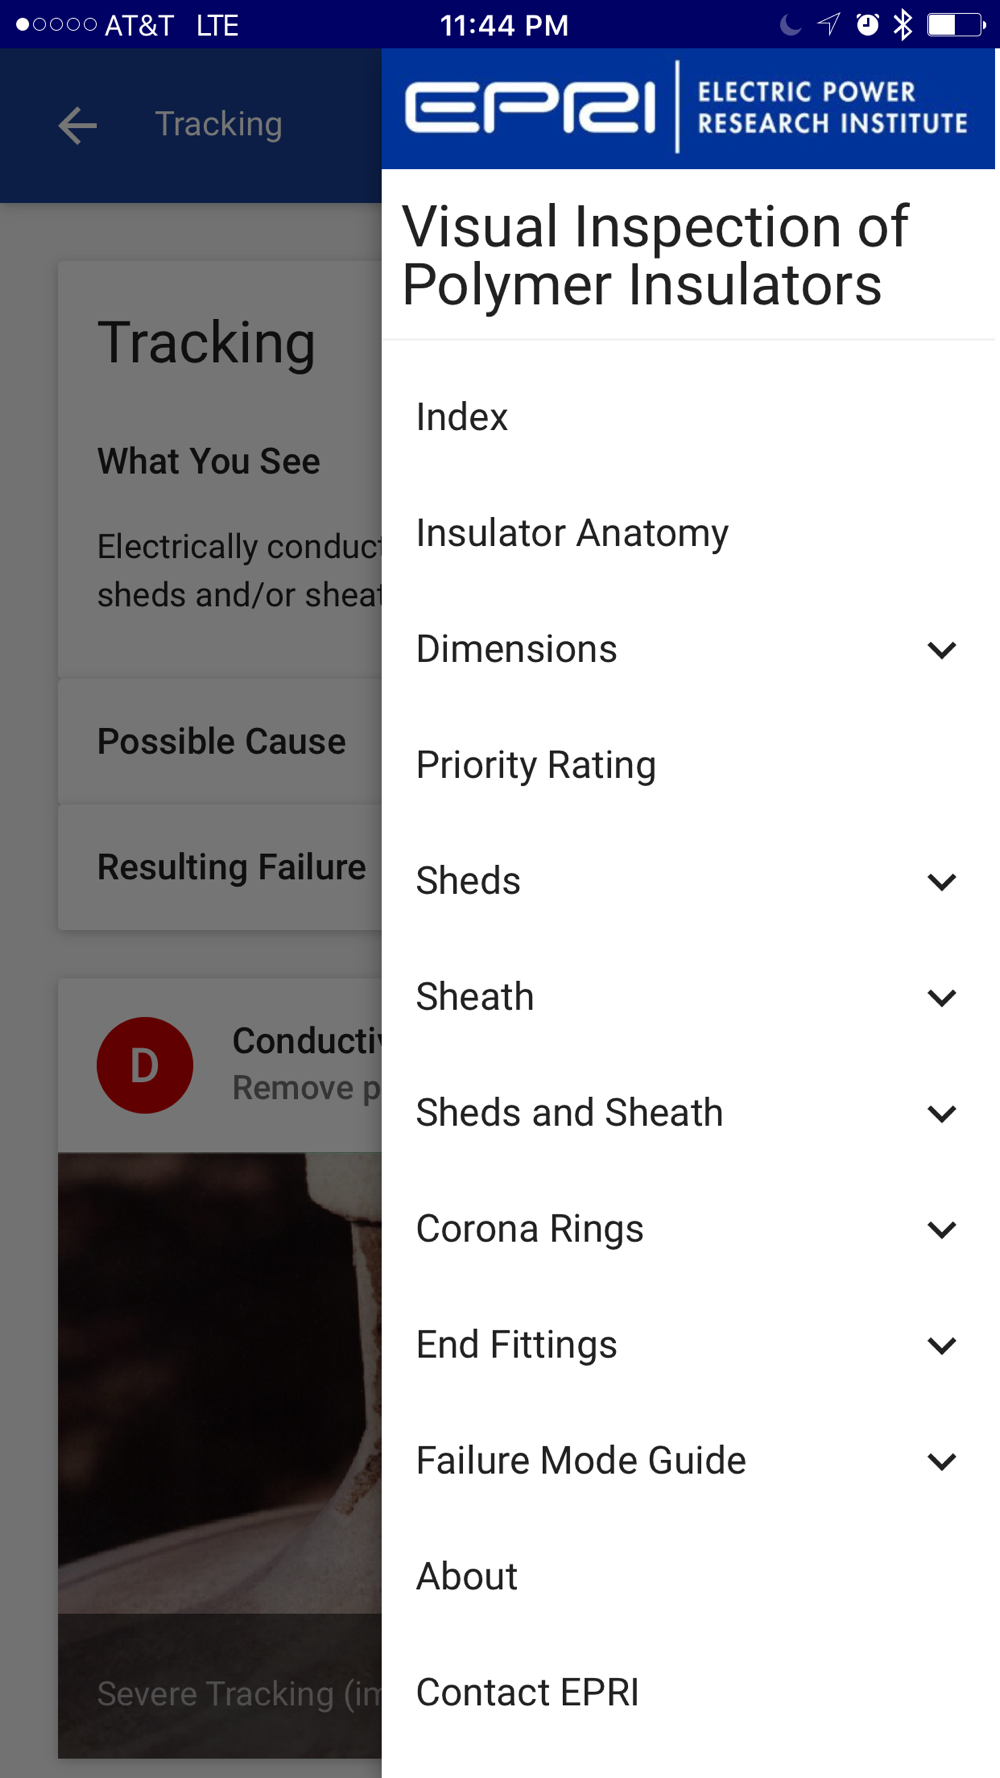Image resolution: width=1000 pixels, height=1778 pixels.
Task: Expand the Sheath chevron arrow
Action: [942, 998]
